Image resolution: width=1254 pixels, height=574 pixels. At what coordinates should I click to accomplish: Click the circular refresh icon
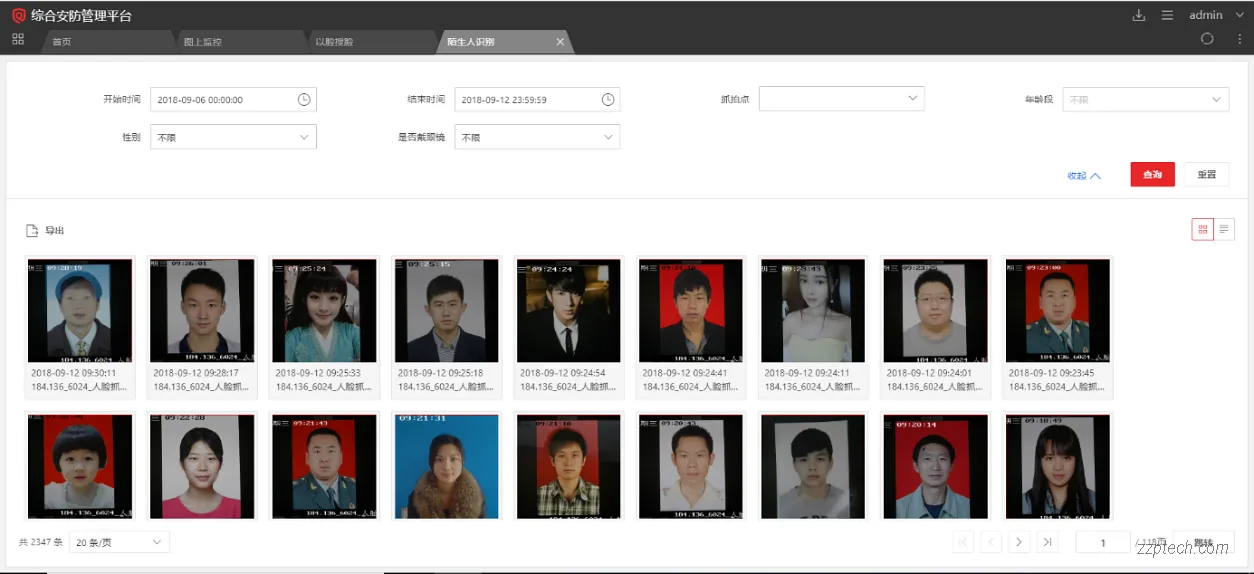1207,39
